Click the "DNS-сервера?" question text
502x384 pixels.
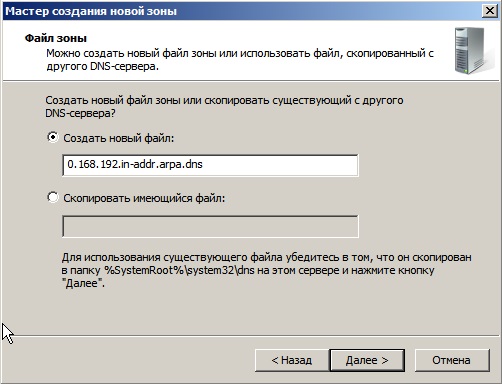point(80,113)
